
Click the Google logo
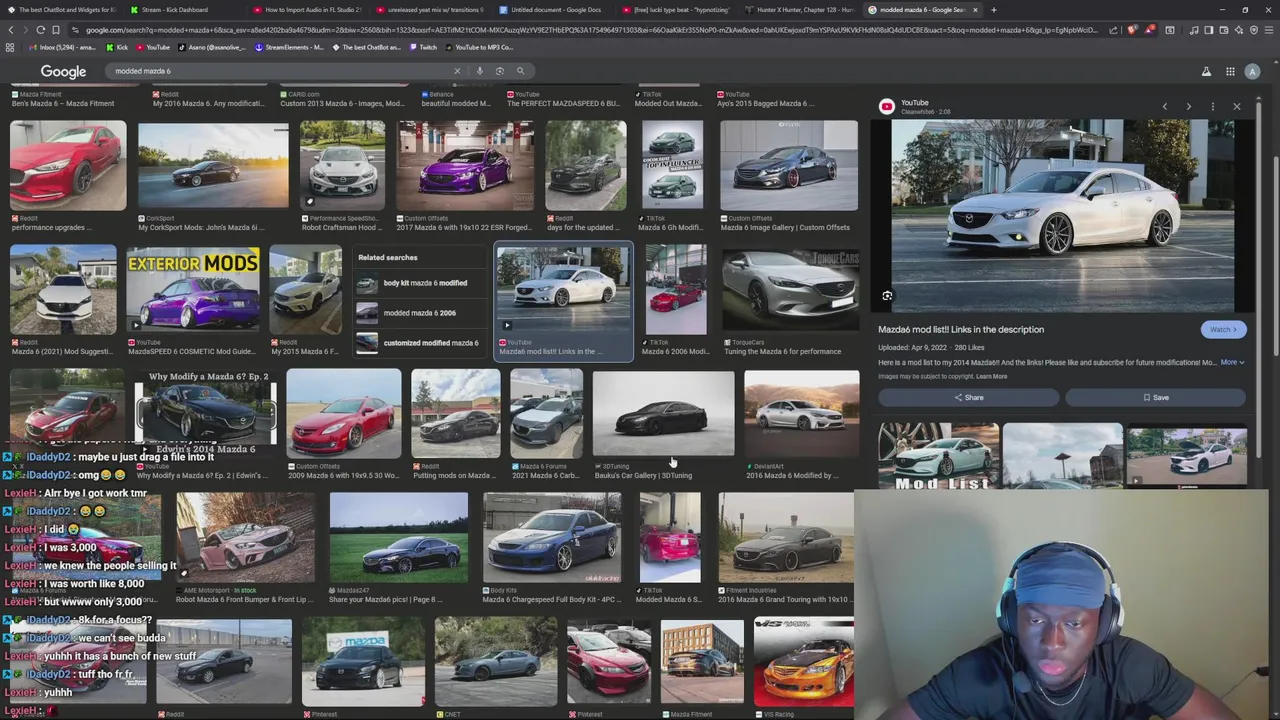63,71
